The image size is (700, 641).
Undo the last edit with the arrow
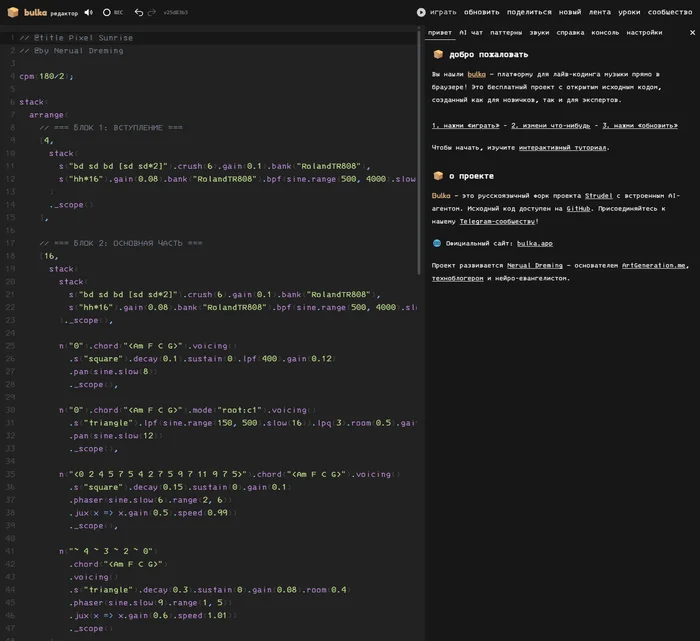click(x=139, y=12)
